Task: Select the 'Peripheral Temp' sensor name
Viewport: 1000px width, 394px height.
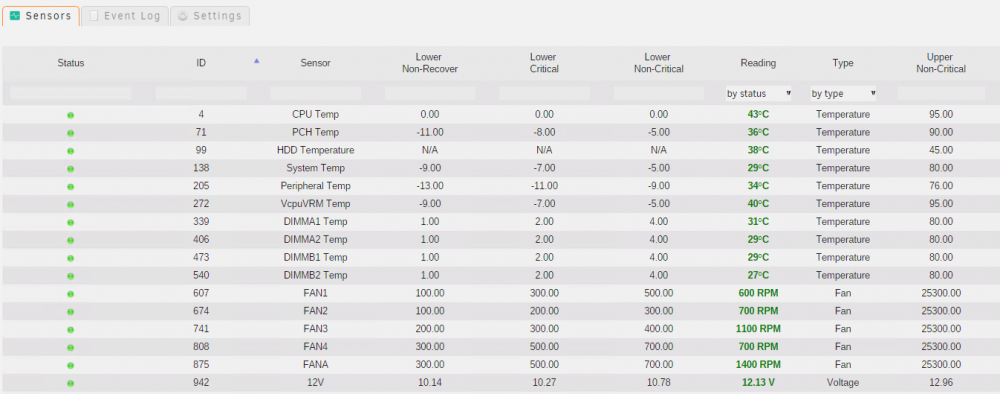Action: (316, 186)
